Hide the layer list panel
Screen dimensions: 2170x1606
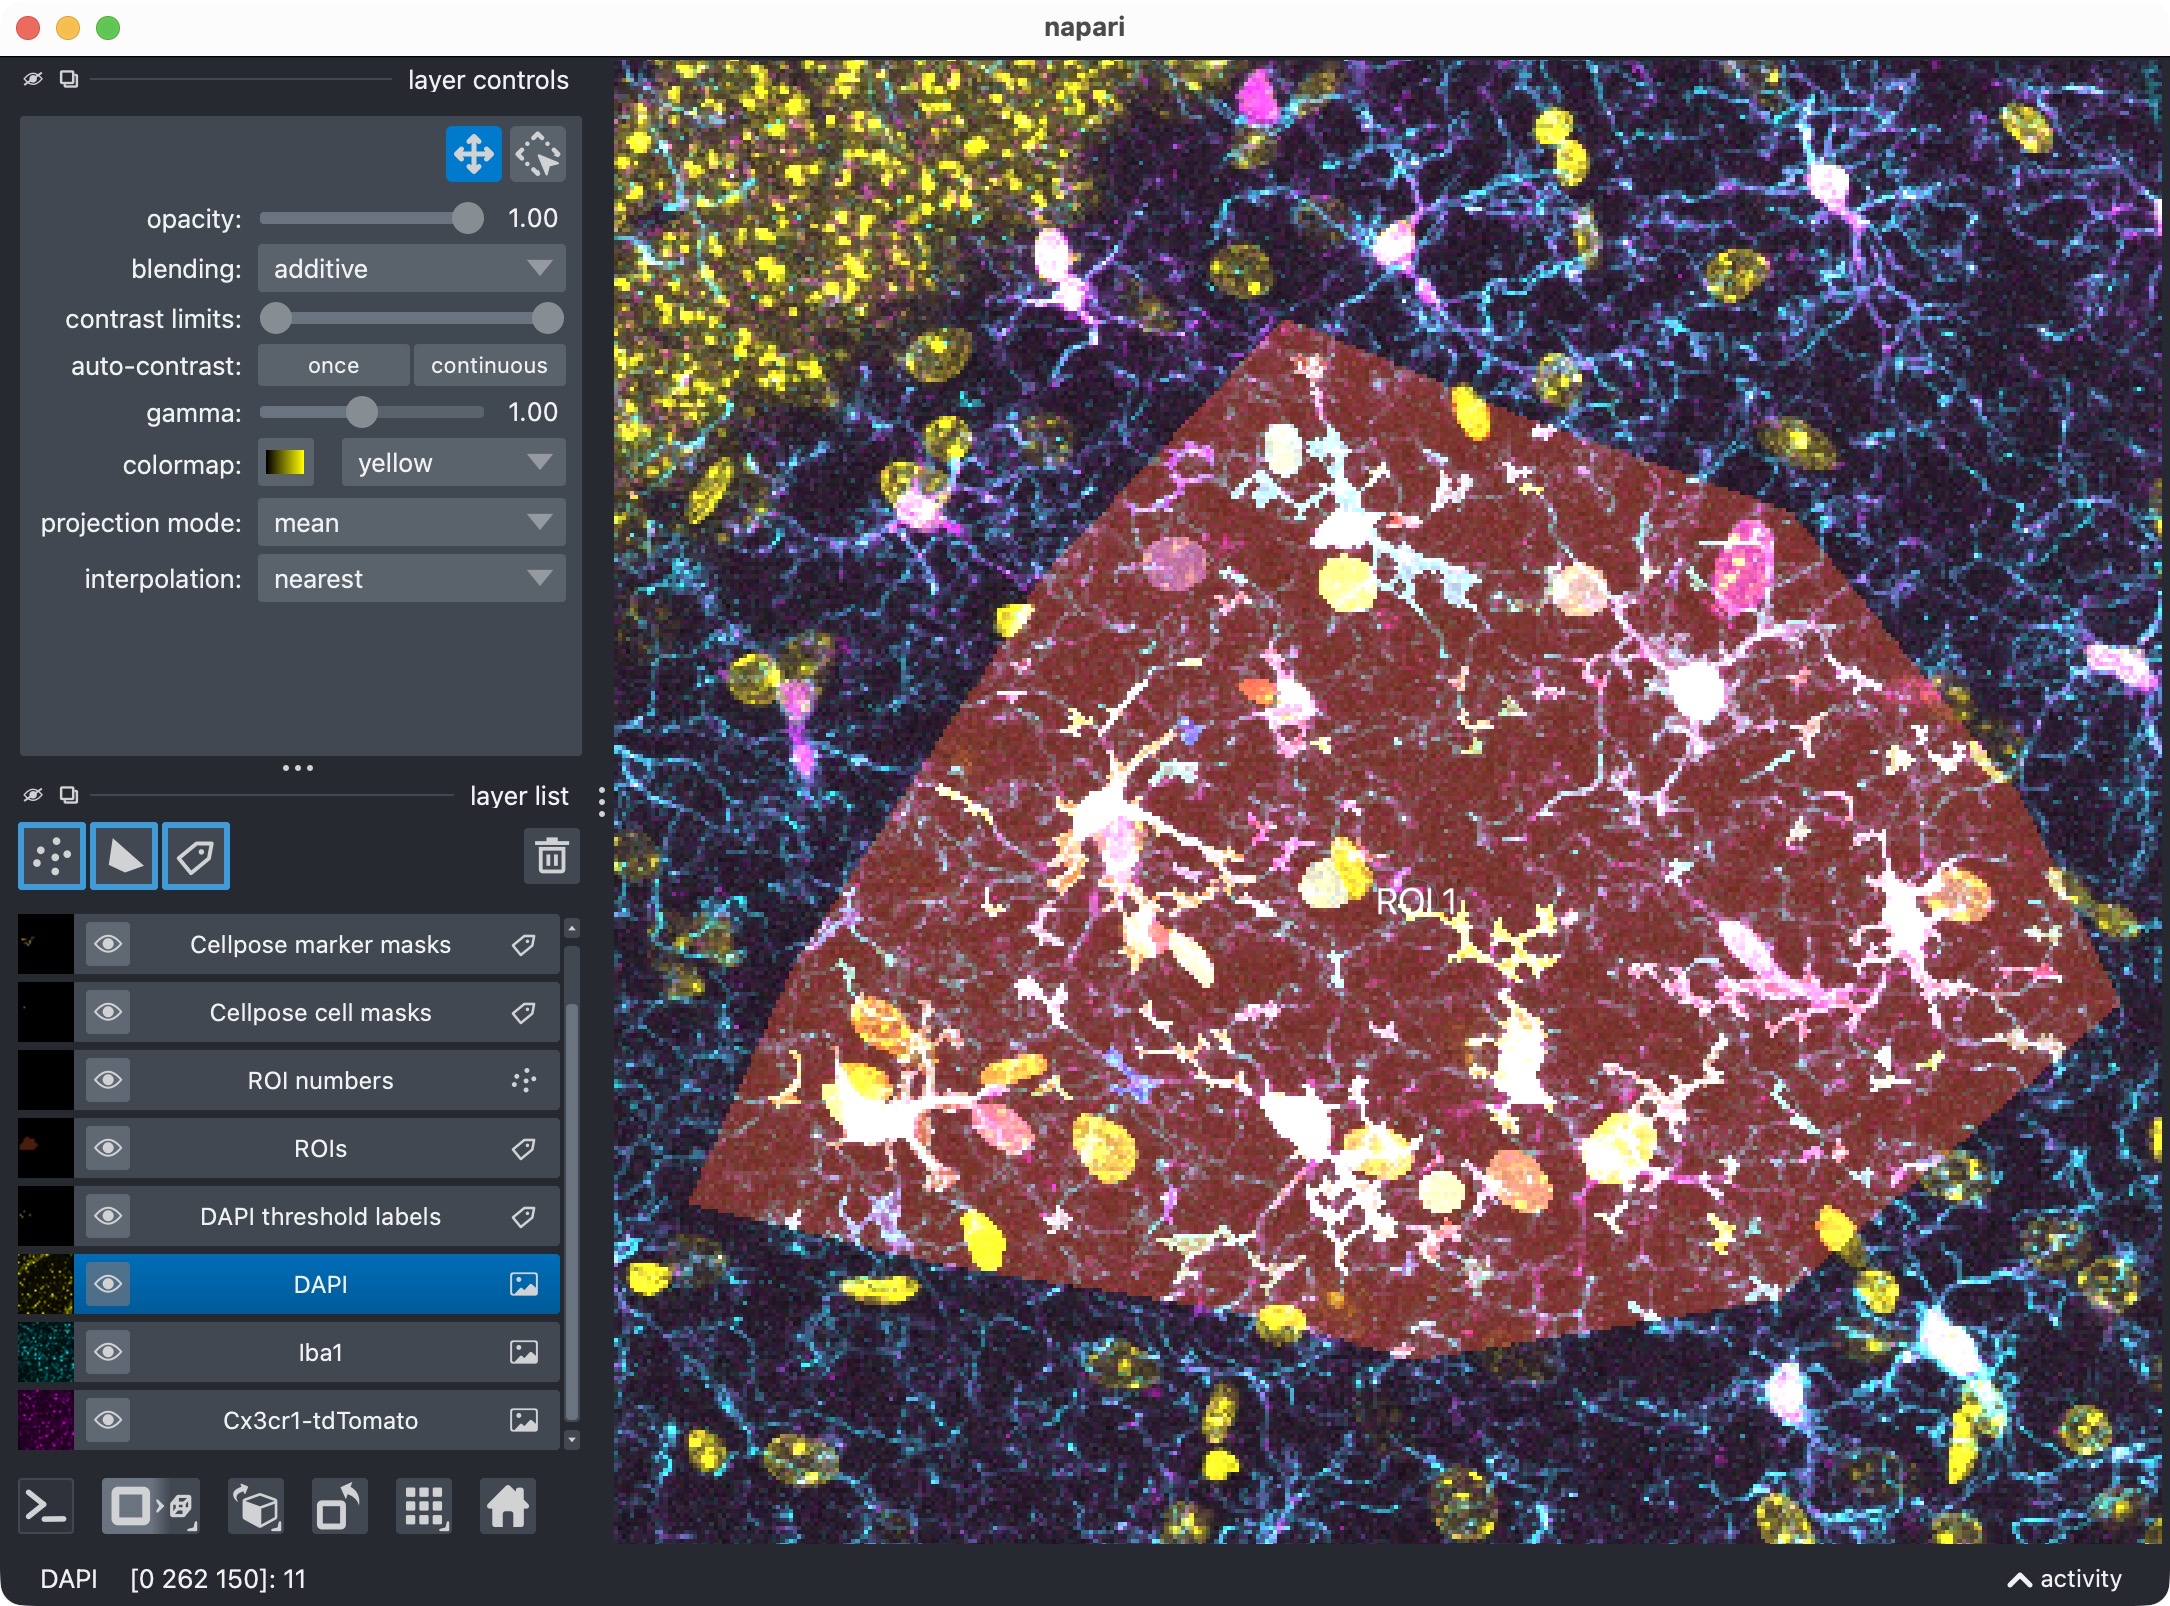[33, 794]
